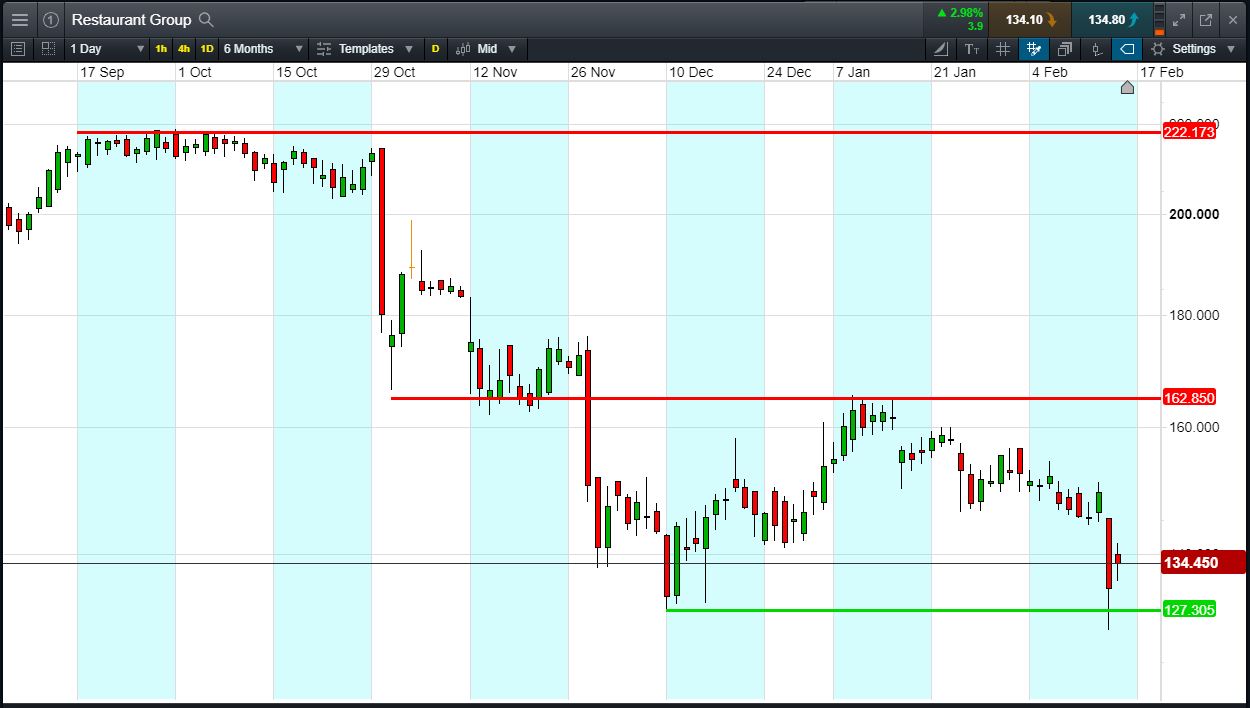Click the 21 Jan date label
1250x708 pixels.
coord(955,72)
